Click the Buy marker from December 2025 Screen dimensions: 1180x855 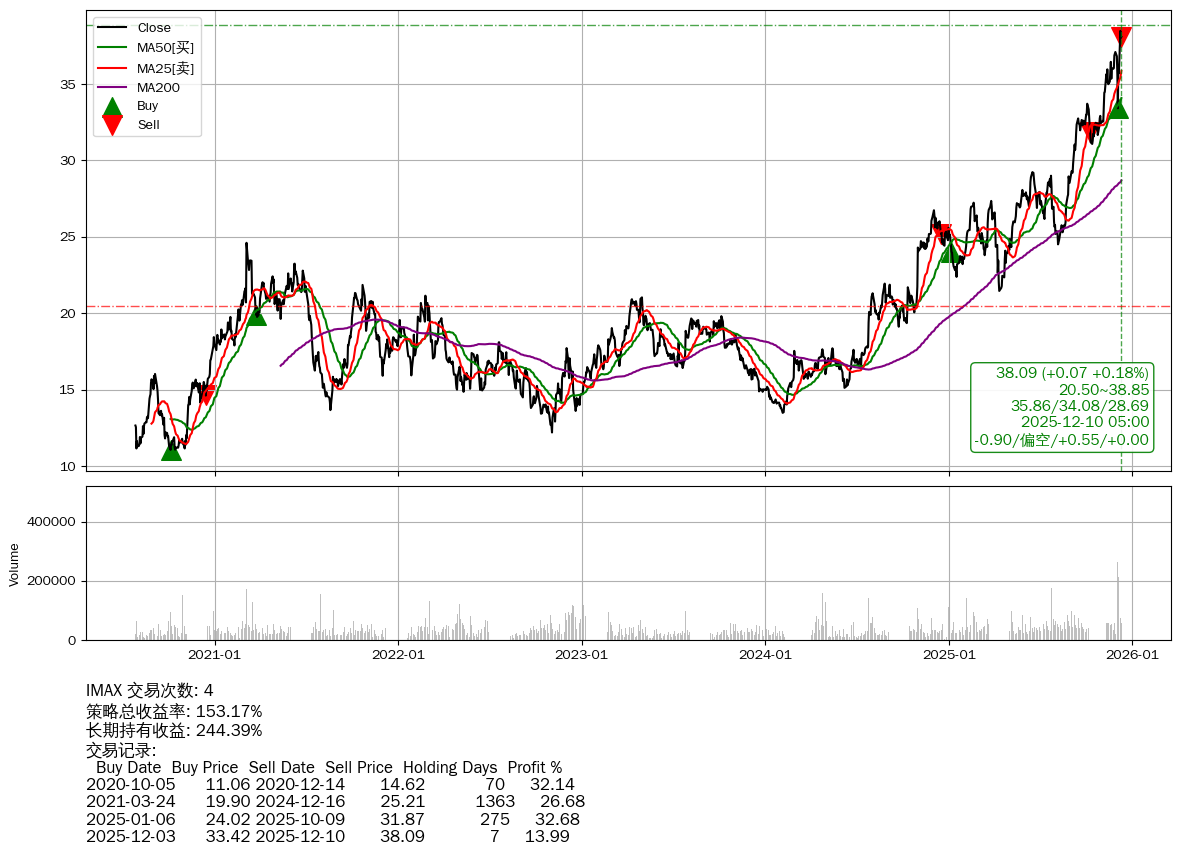[x=1118, y=109]
